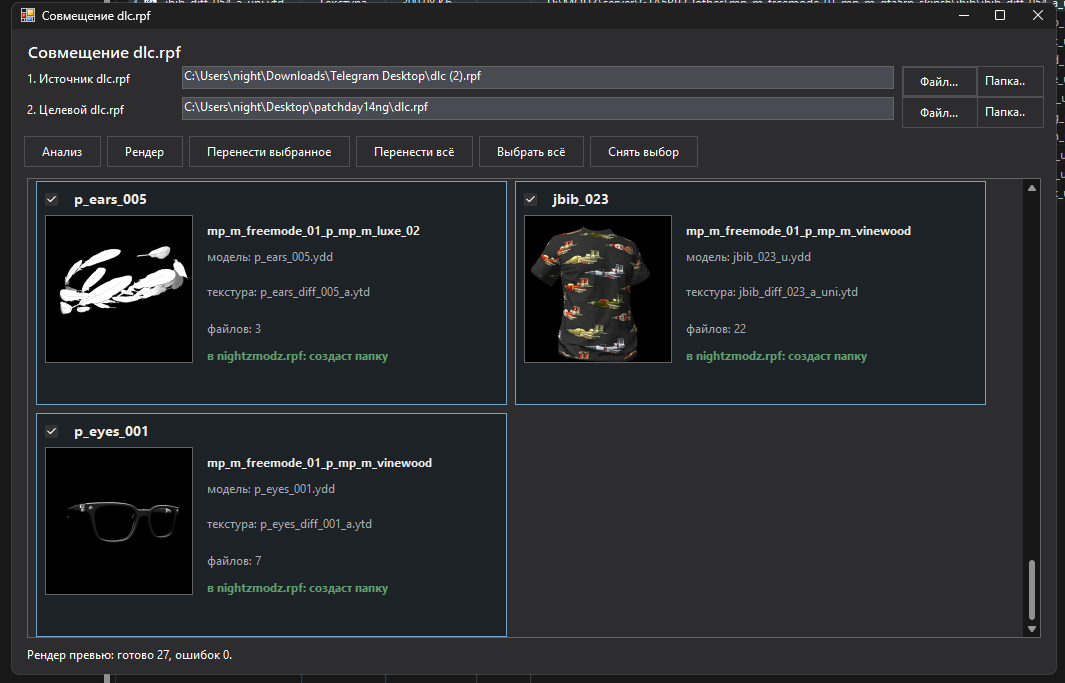Clear selection with Снять выбор
The image size is (1065, 683).
tap(643, 151)
